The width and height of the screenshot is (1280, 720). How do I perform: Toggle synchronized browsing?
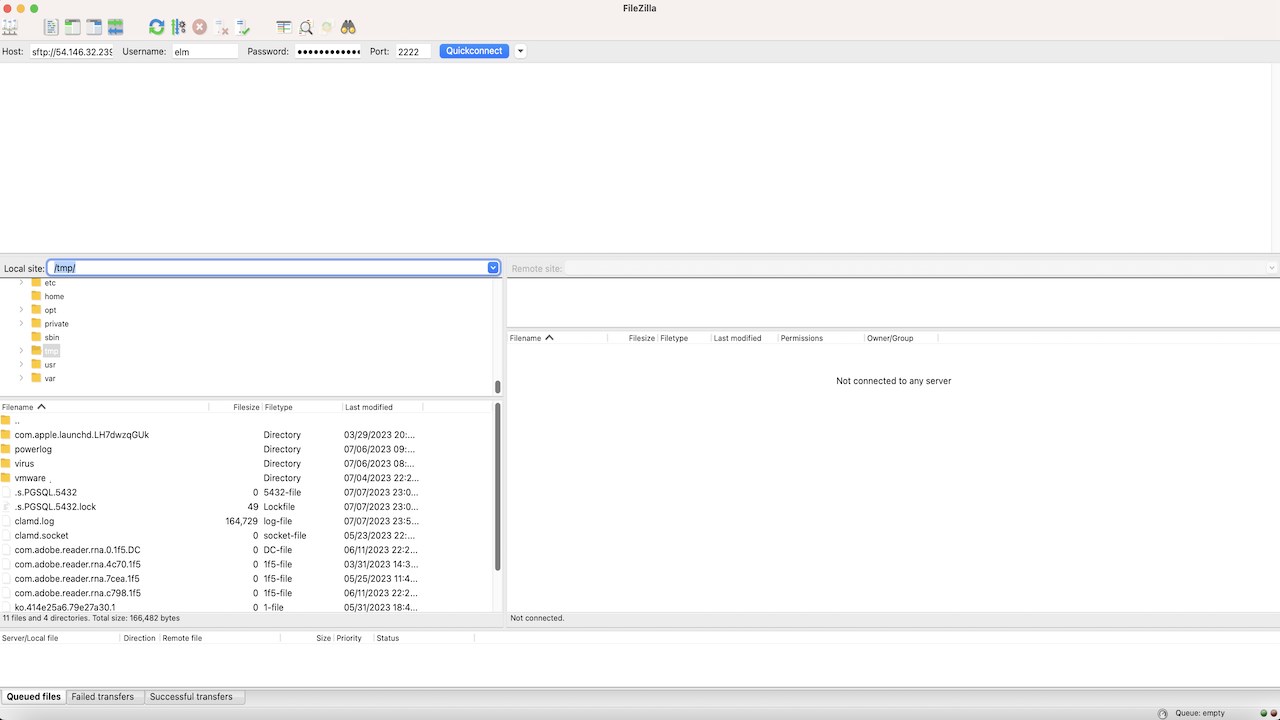[x=327, y=27]
